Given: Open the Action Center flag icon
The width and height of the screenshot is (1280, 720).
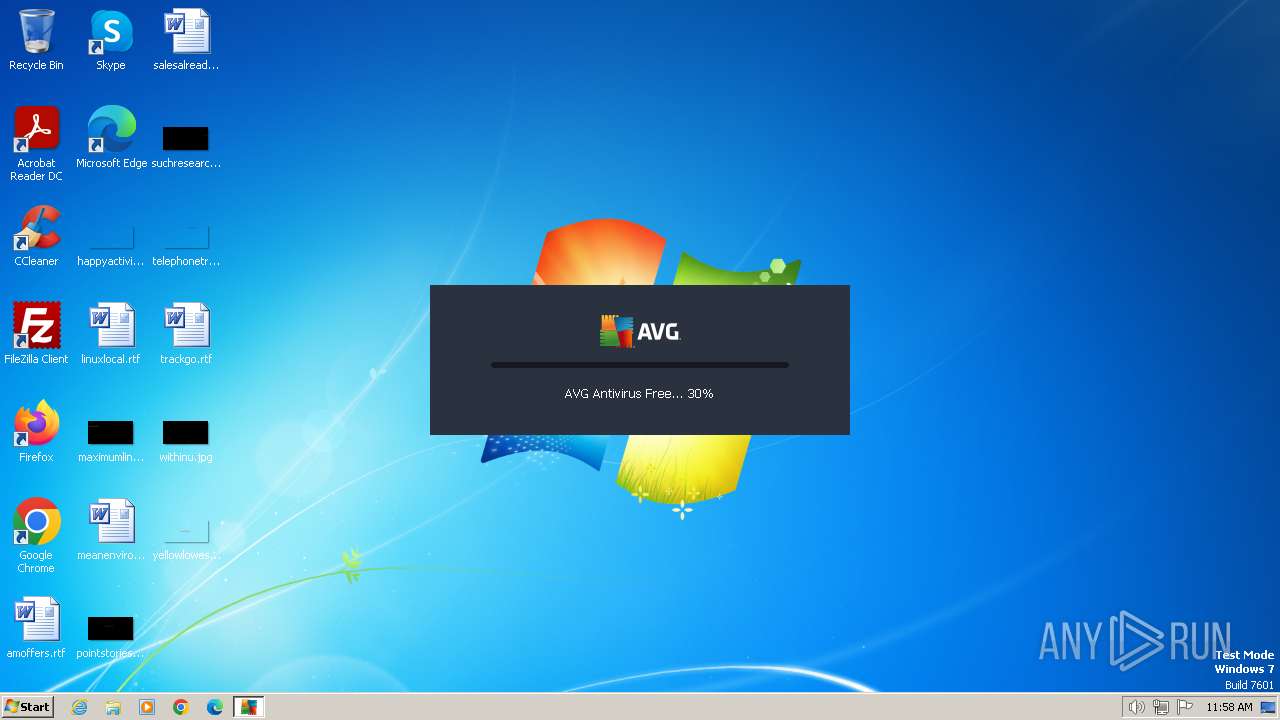Looking at the screenshot, I should point(1185,707).
